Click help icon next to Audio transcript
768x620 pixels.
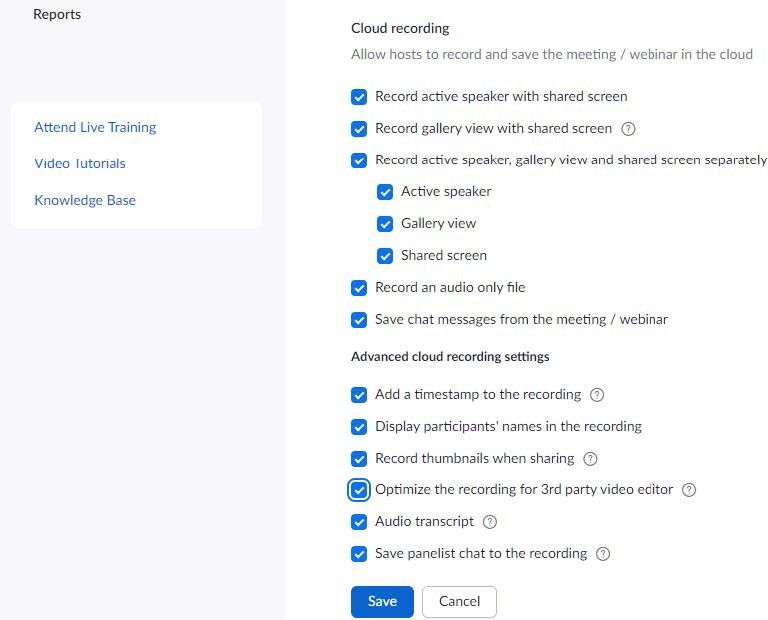(x=489, y=522)
